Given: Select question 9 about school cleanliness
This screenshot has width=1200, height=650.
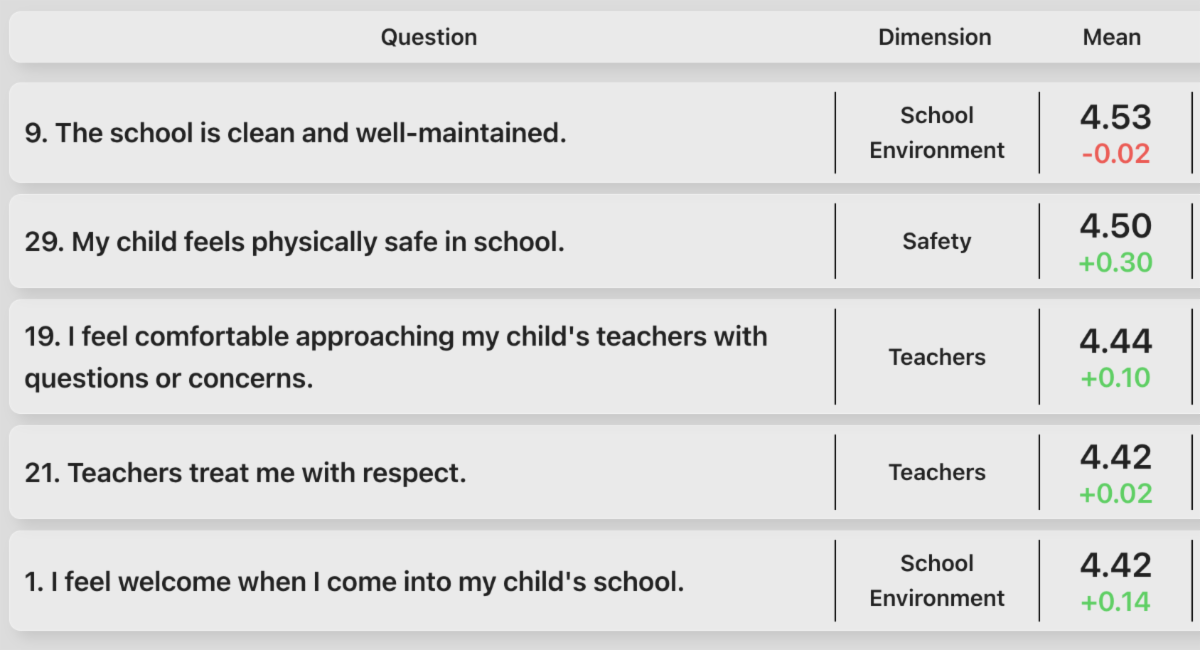Looking at the screenshot, I should tap(296, 133).
